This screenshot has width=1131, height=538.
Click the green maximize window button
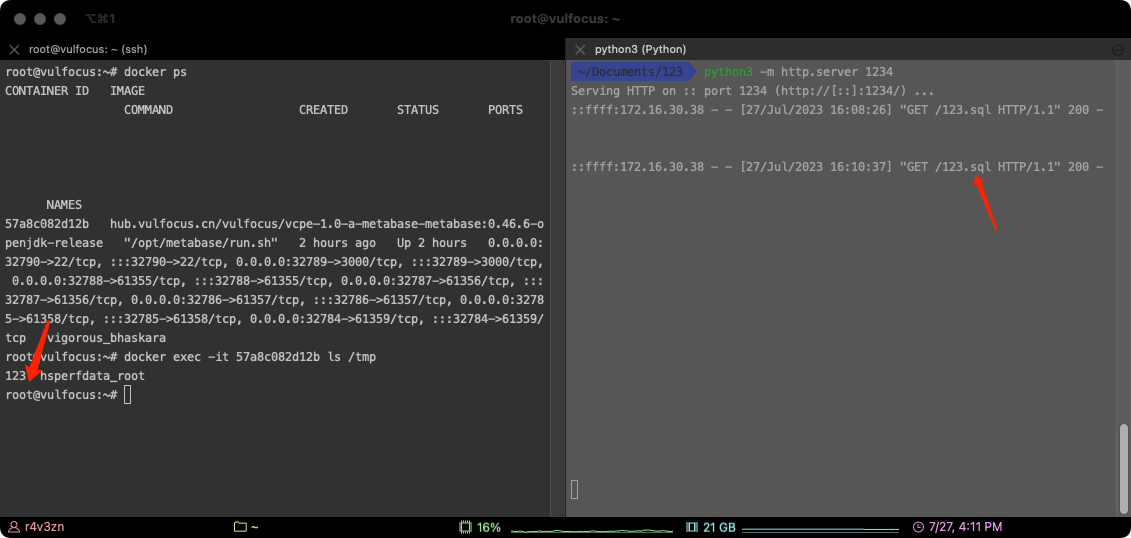click(60, 19)
